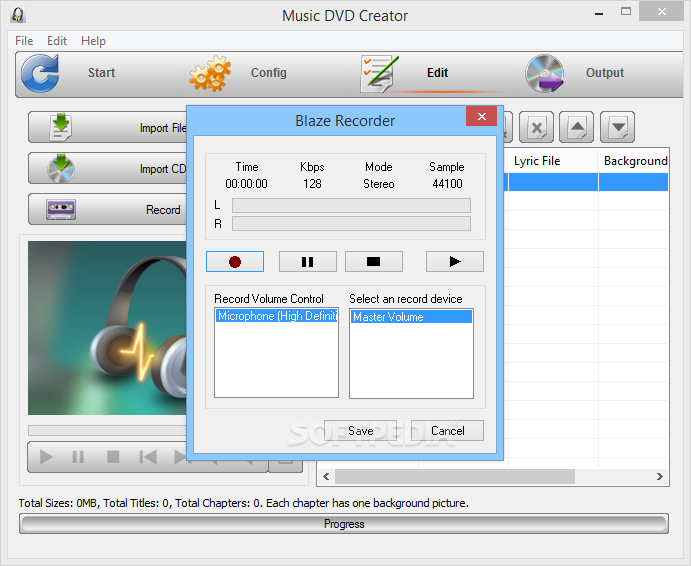Click the Import File button
The image size is (691, 566).
[108, 127]
